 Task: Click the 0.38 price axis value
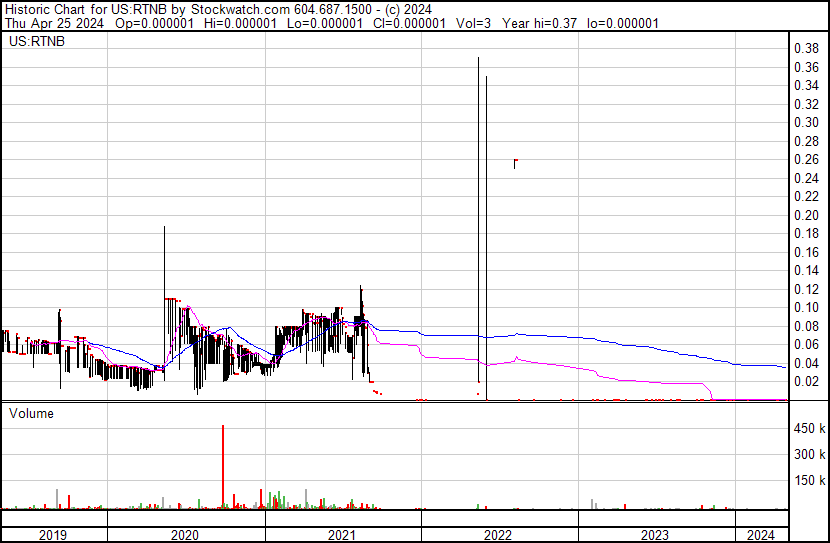click(x=806, y=49)
